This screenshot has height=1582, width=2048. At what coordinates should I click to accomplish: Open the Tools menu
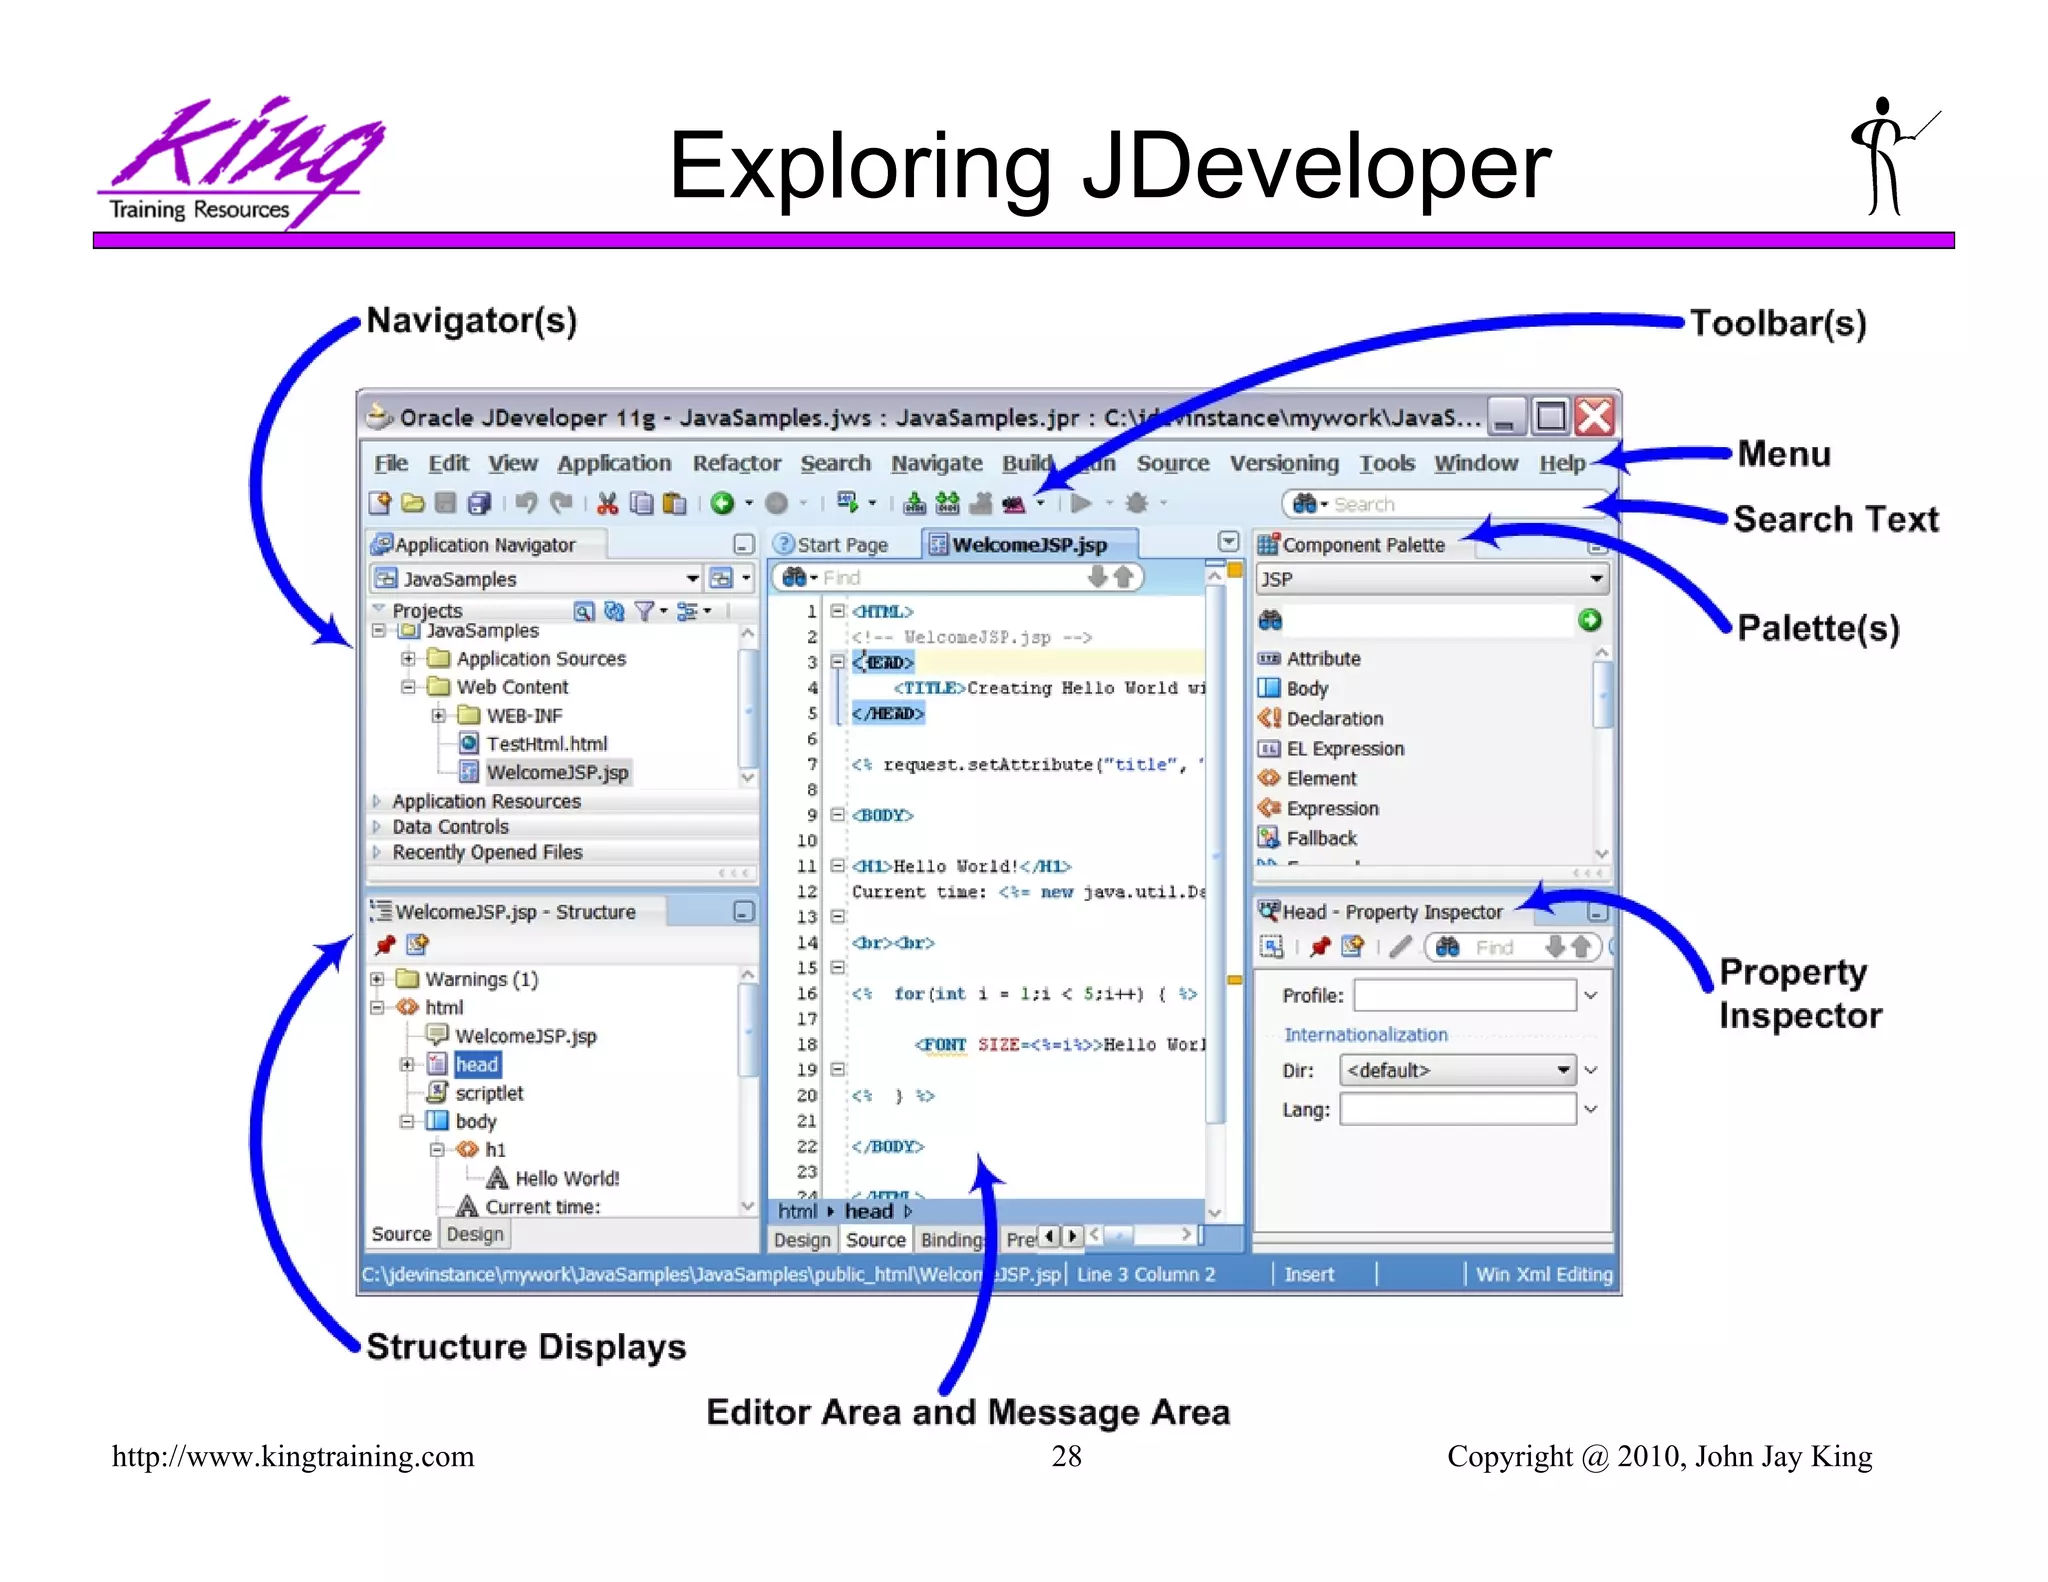click(x=1386, y=463)
